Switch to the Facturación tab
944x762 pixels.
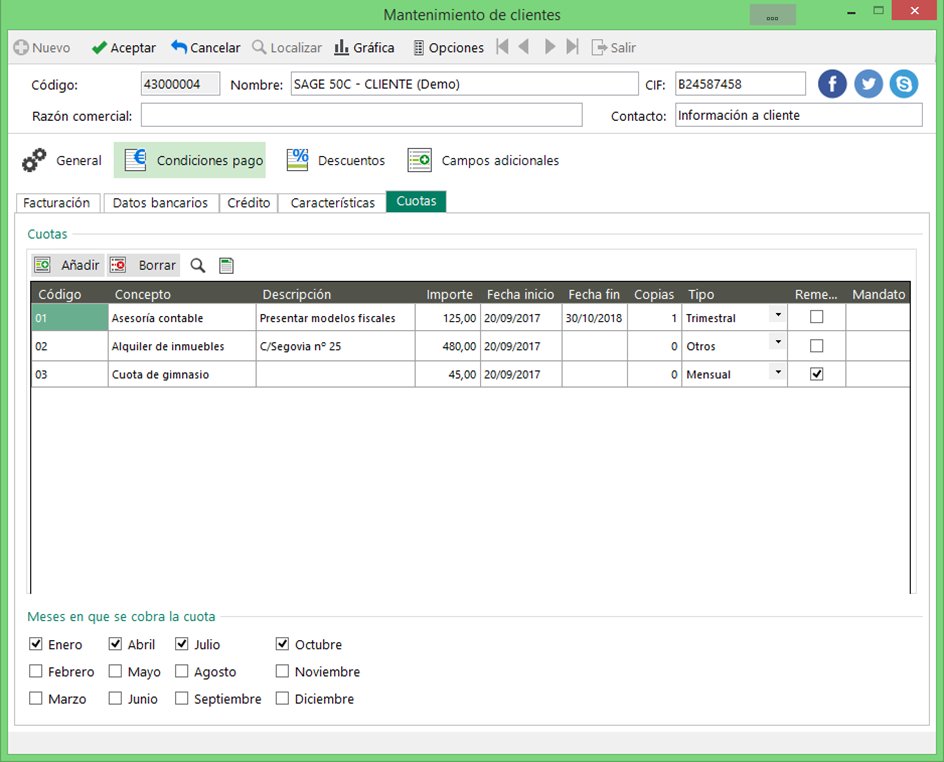[x=57, y=203]
